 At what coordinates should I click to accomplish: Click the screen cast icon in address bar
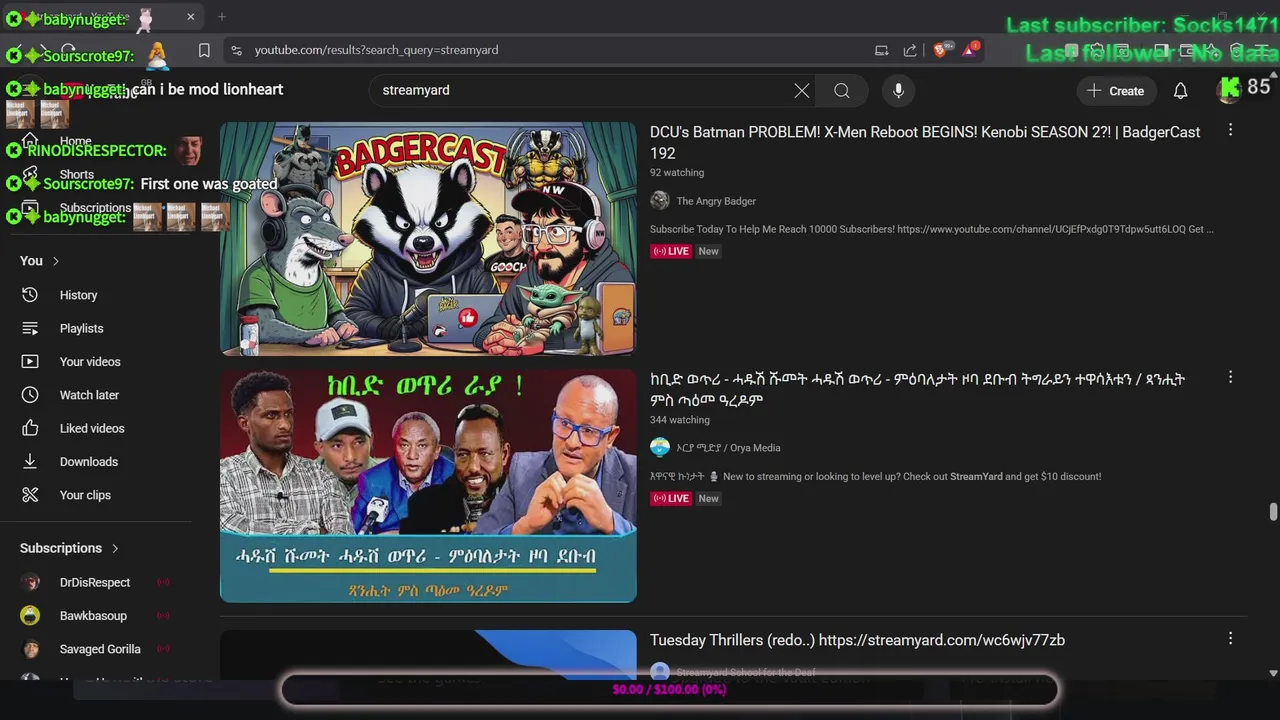[x=881, y=50]
